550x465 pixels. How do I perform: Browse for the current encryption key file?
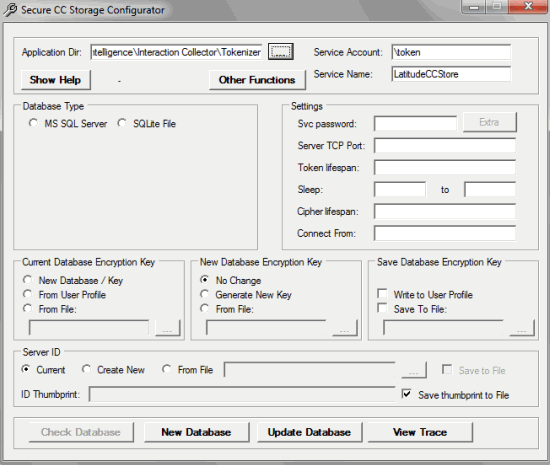[168, 328]
